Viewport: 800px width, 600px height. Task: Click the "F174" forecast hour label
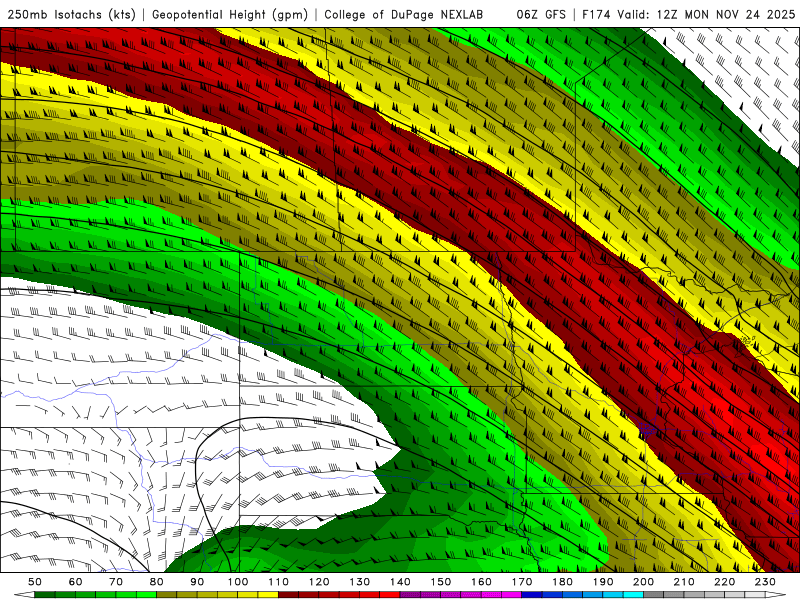click(x=596, y=14)
